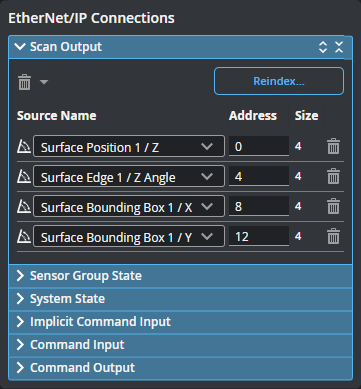Image resolution: width=361 pixels, height=389 pixels.
Task: Open the Surface Position 1 / Z source dropdown
Action: [129, 146]
